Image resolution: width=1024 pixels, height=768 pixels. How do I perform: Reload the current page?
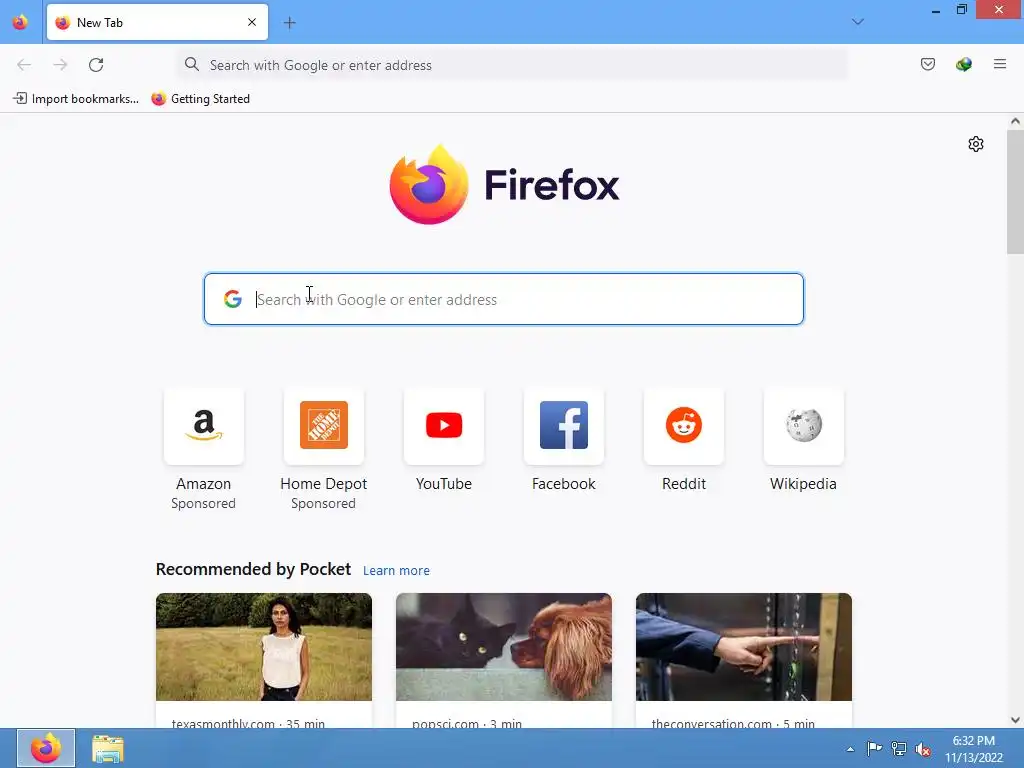coord(96,65)
